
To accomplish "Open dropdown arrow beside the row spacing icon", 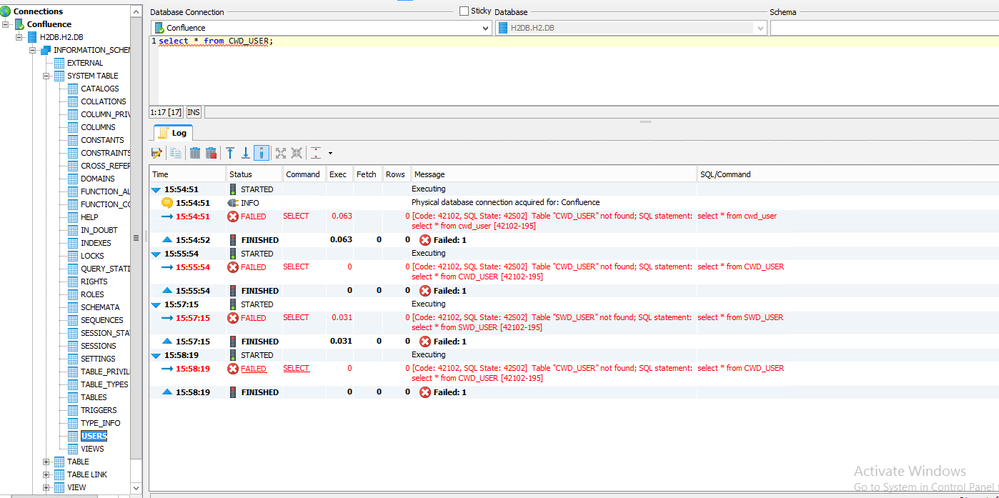I will tap(330, 153).
